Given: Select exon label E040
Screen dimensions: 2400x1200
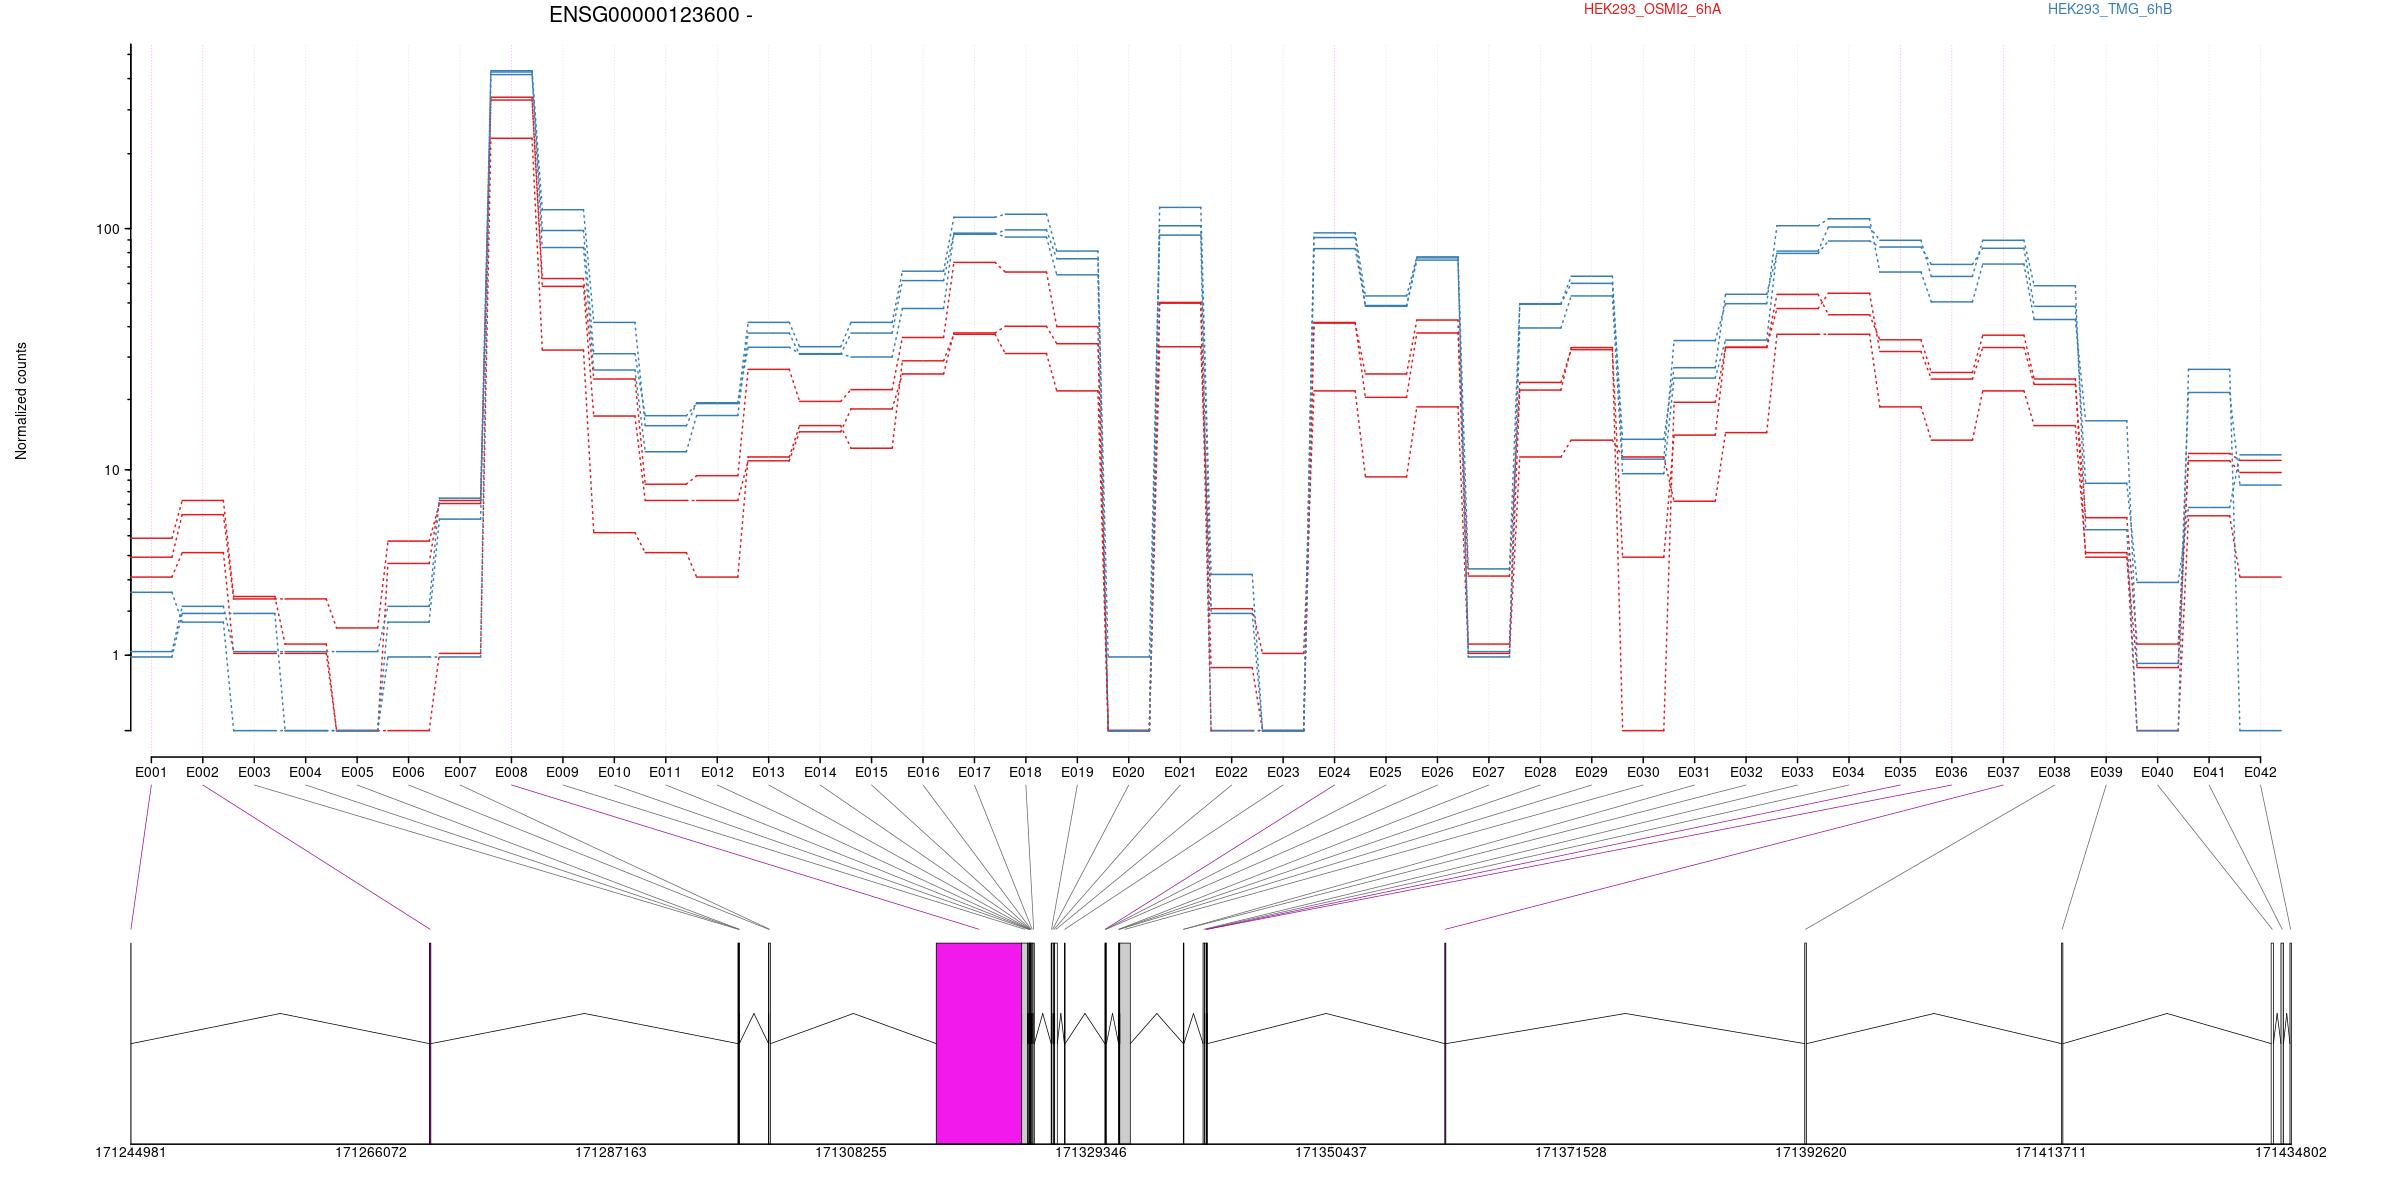Looking at the screenshot, I should point(2157,772).
